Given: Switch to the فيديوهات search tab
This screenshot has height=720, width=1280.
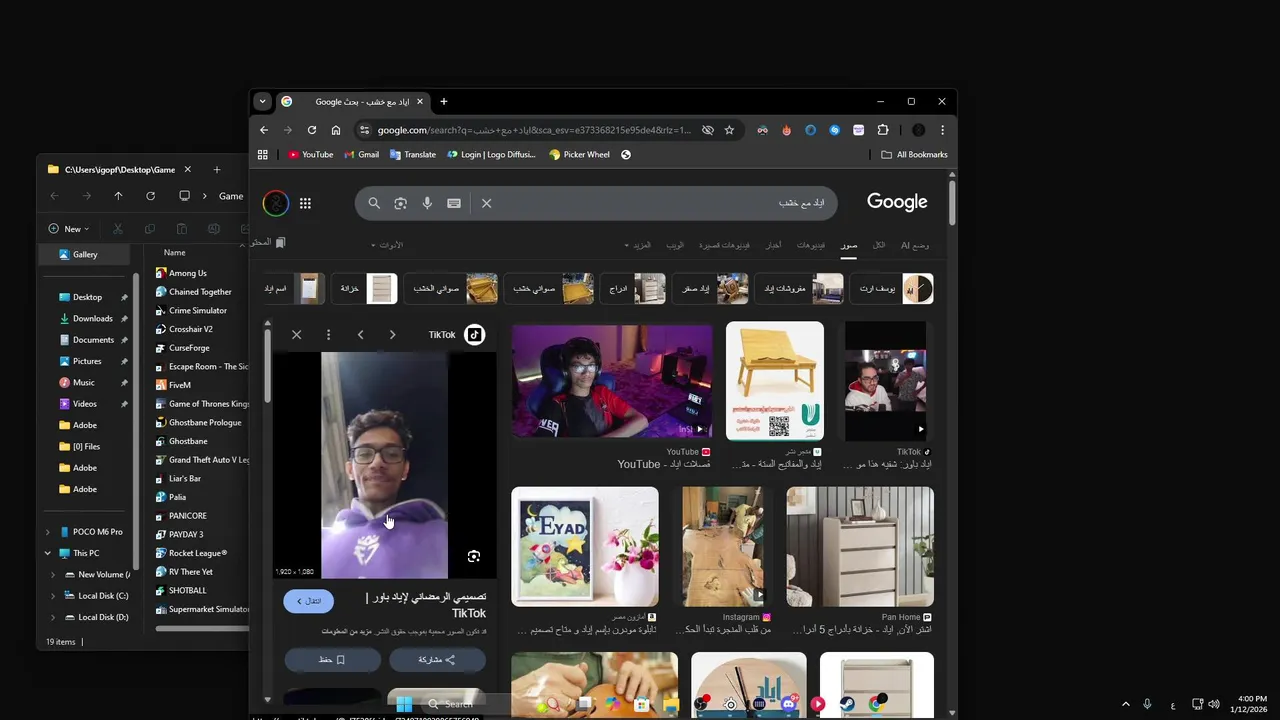Looking at the screenshot, I should [x=811, y=245].
